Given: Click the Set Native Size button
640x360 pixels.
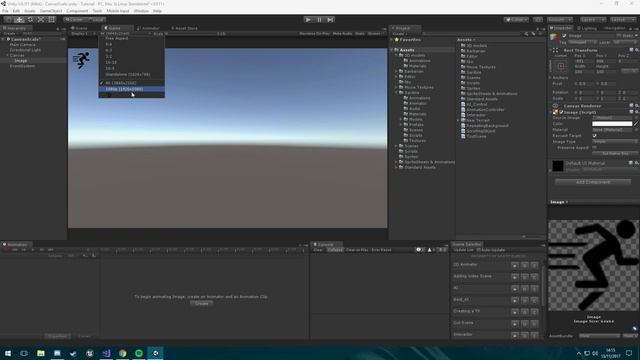Looking at the screenshot, I should 615,153.
